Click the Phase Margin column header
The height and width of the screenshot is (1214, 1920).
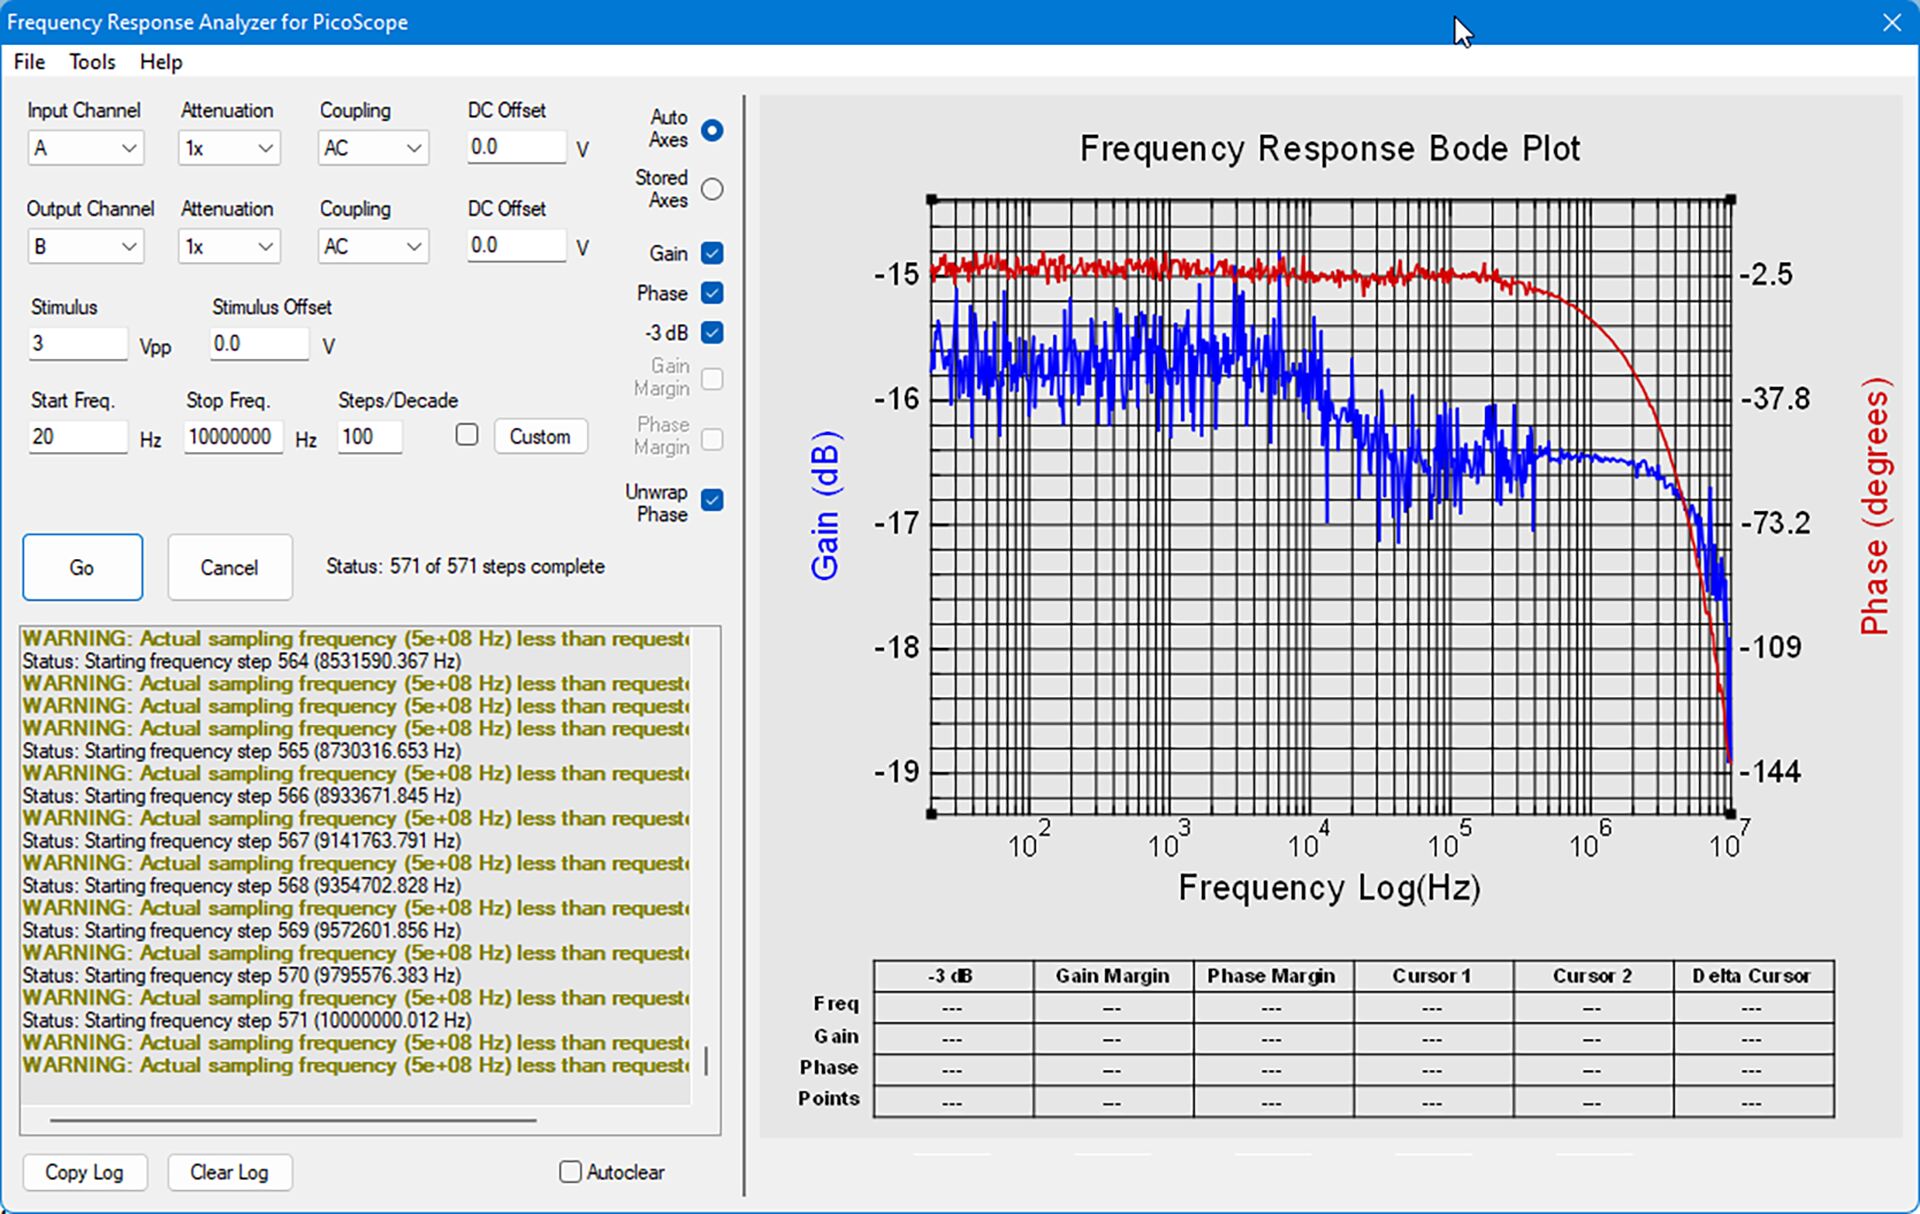(1272, 976)
